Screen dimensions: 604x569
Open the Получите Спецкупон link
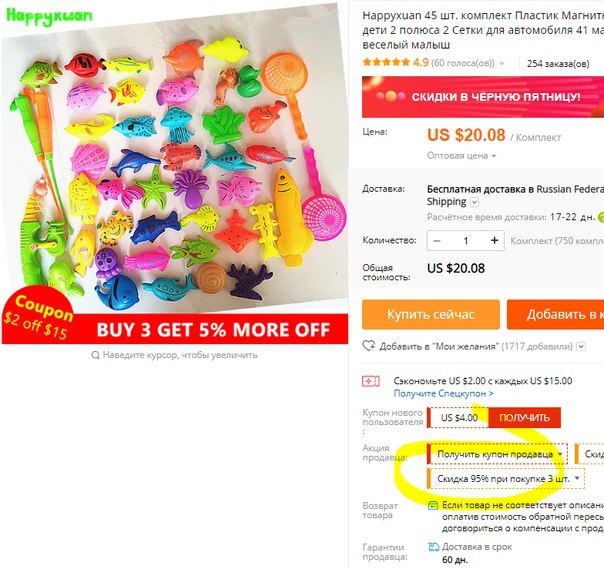pos(443,394)
